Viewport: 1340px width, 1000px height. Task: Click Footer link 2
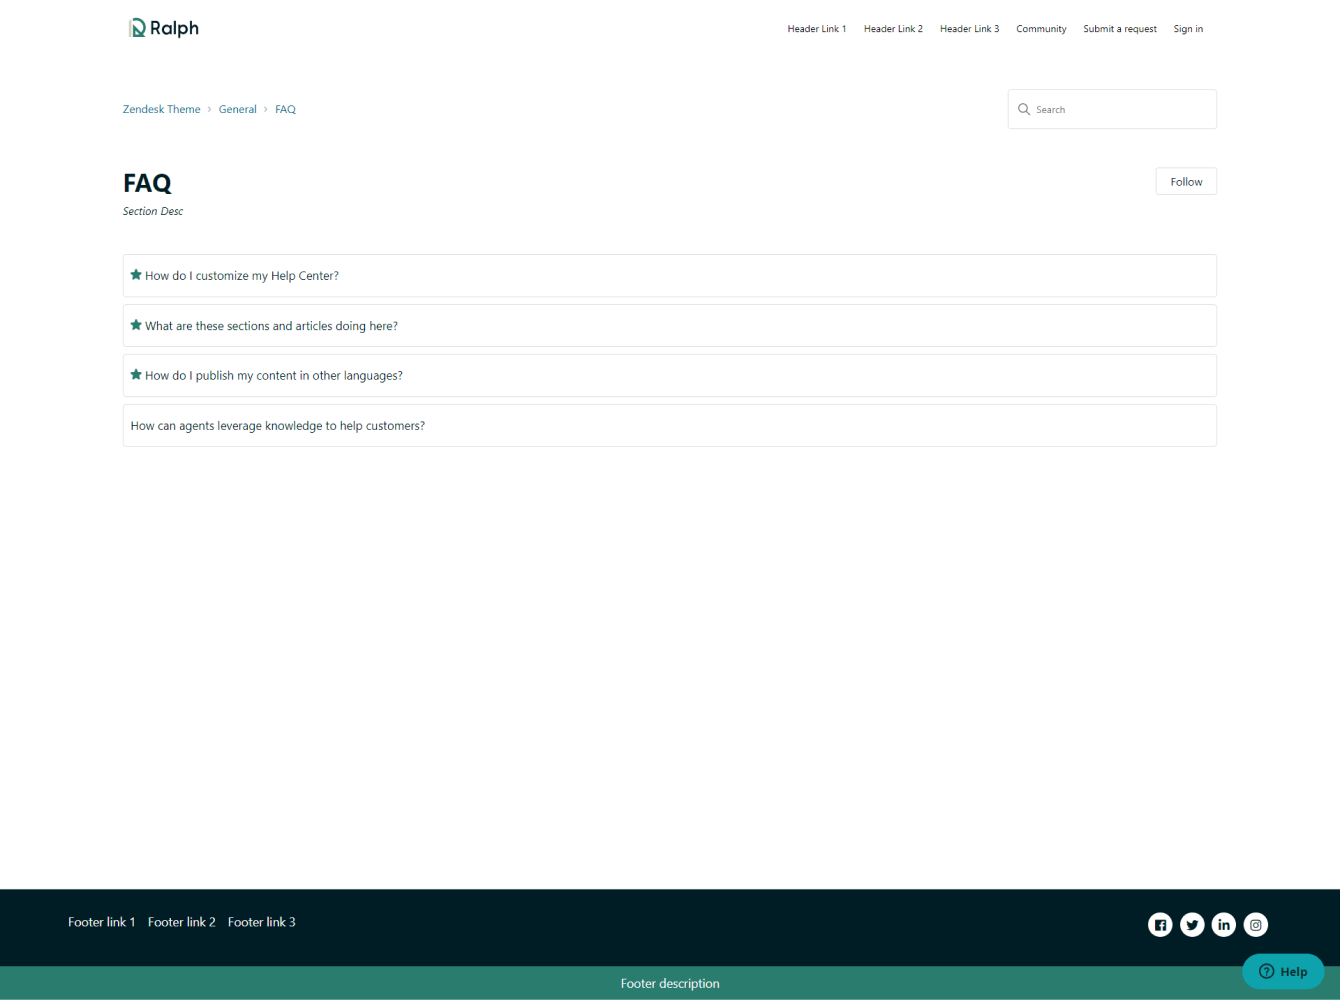tap(181, 922)
